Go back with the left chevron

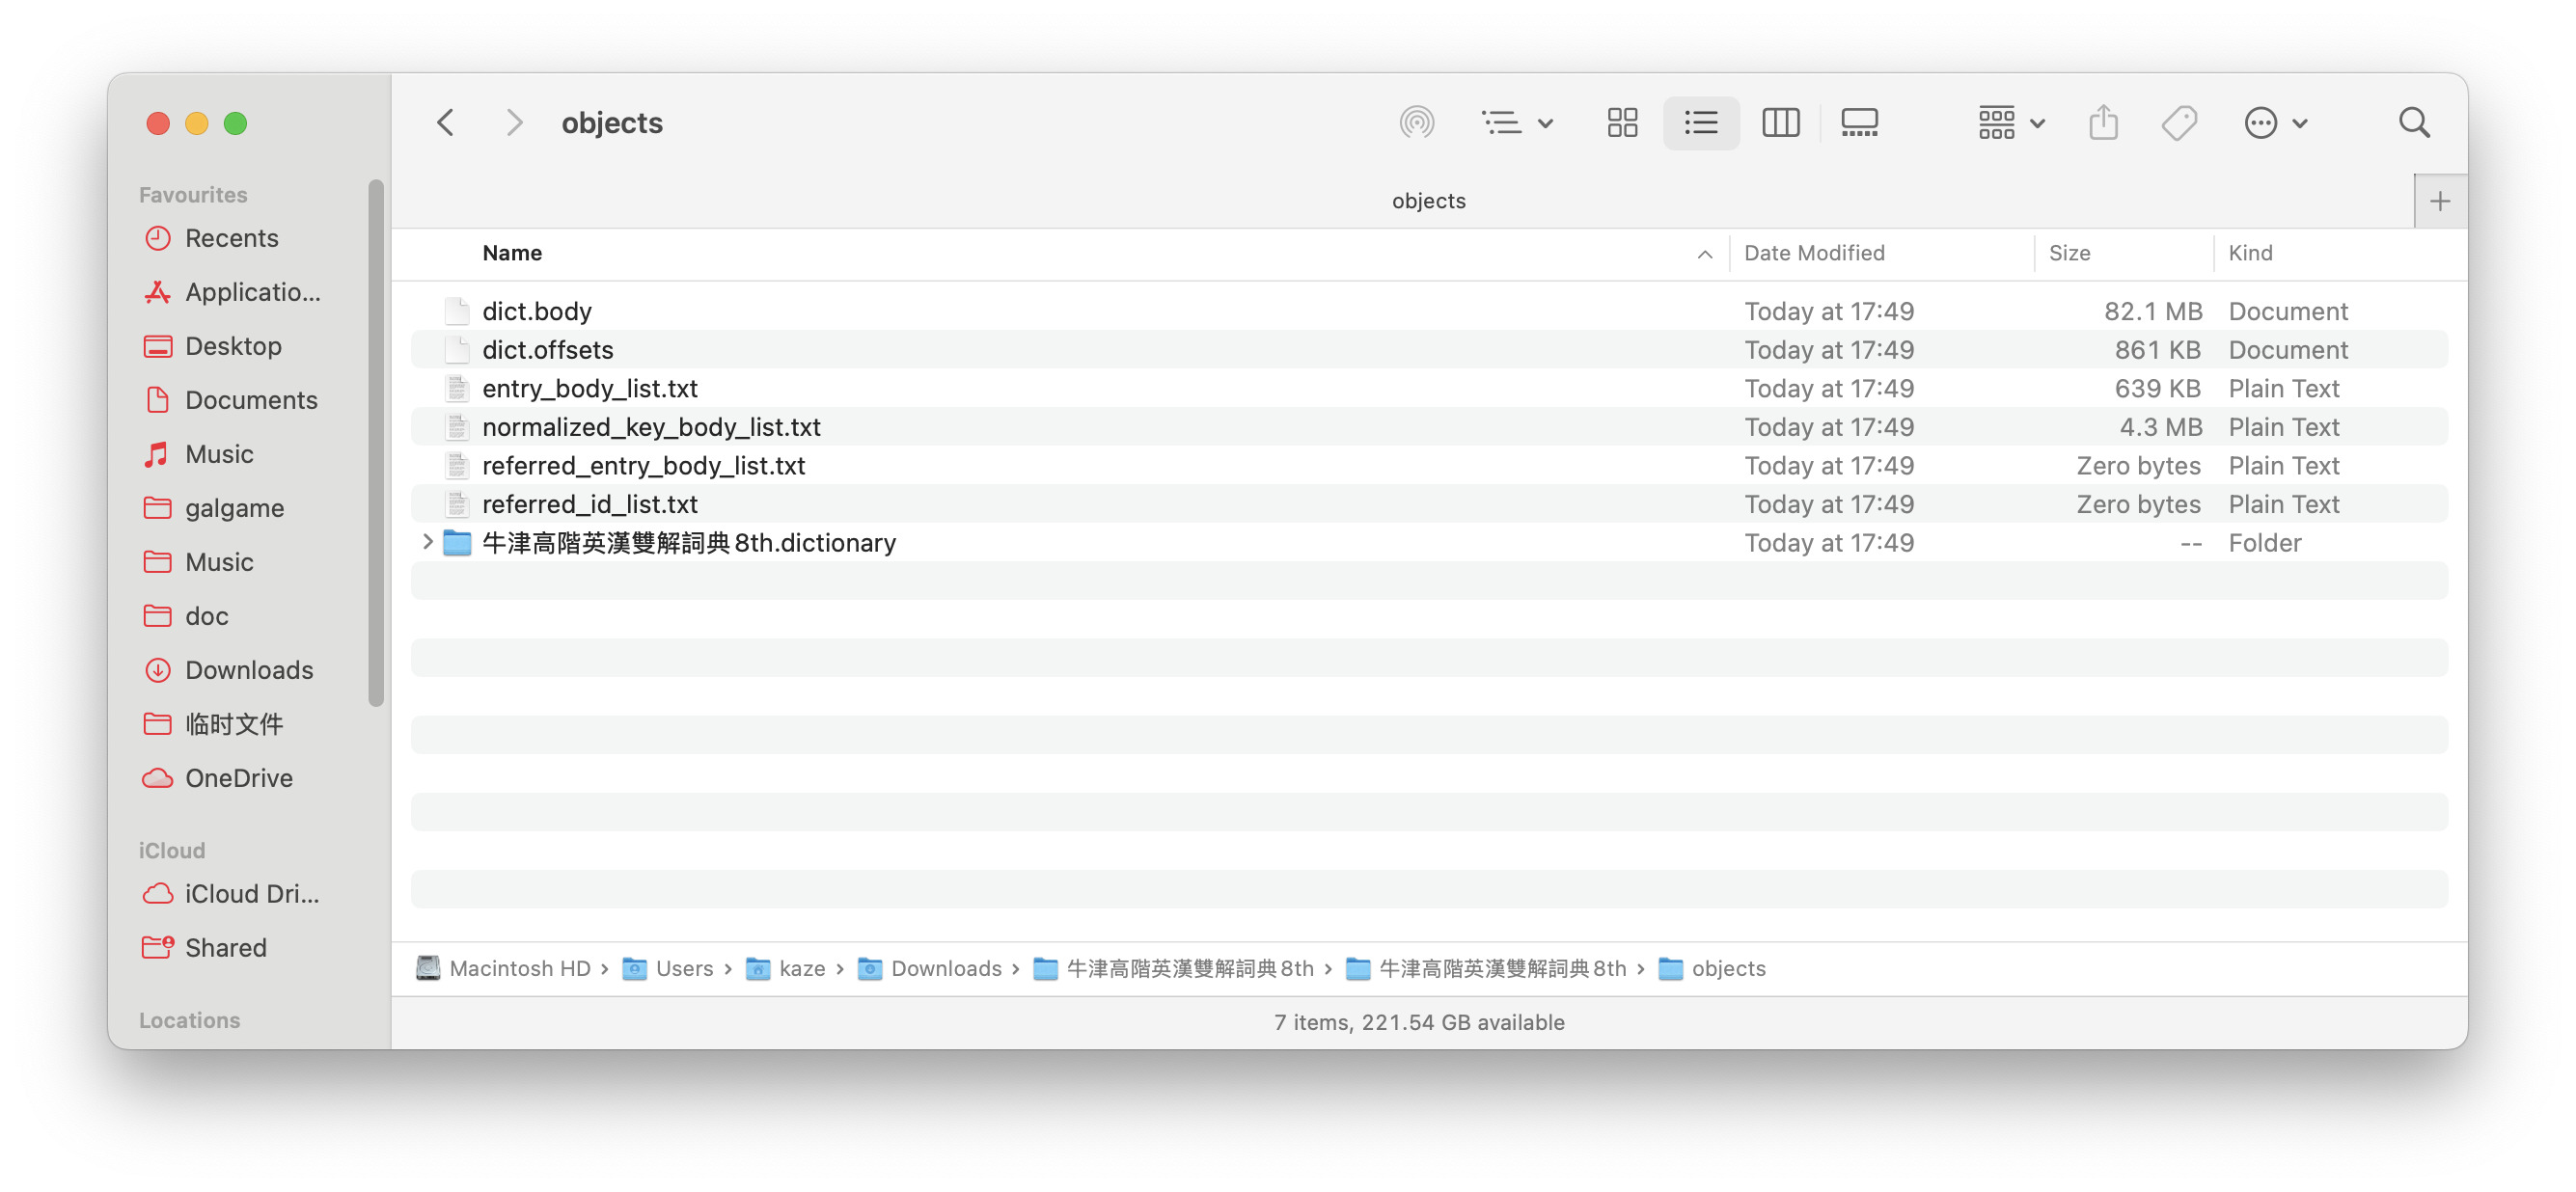tap(446, 123)
